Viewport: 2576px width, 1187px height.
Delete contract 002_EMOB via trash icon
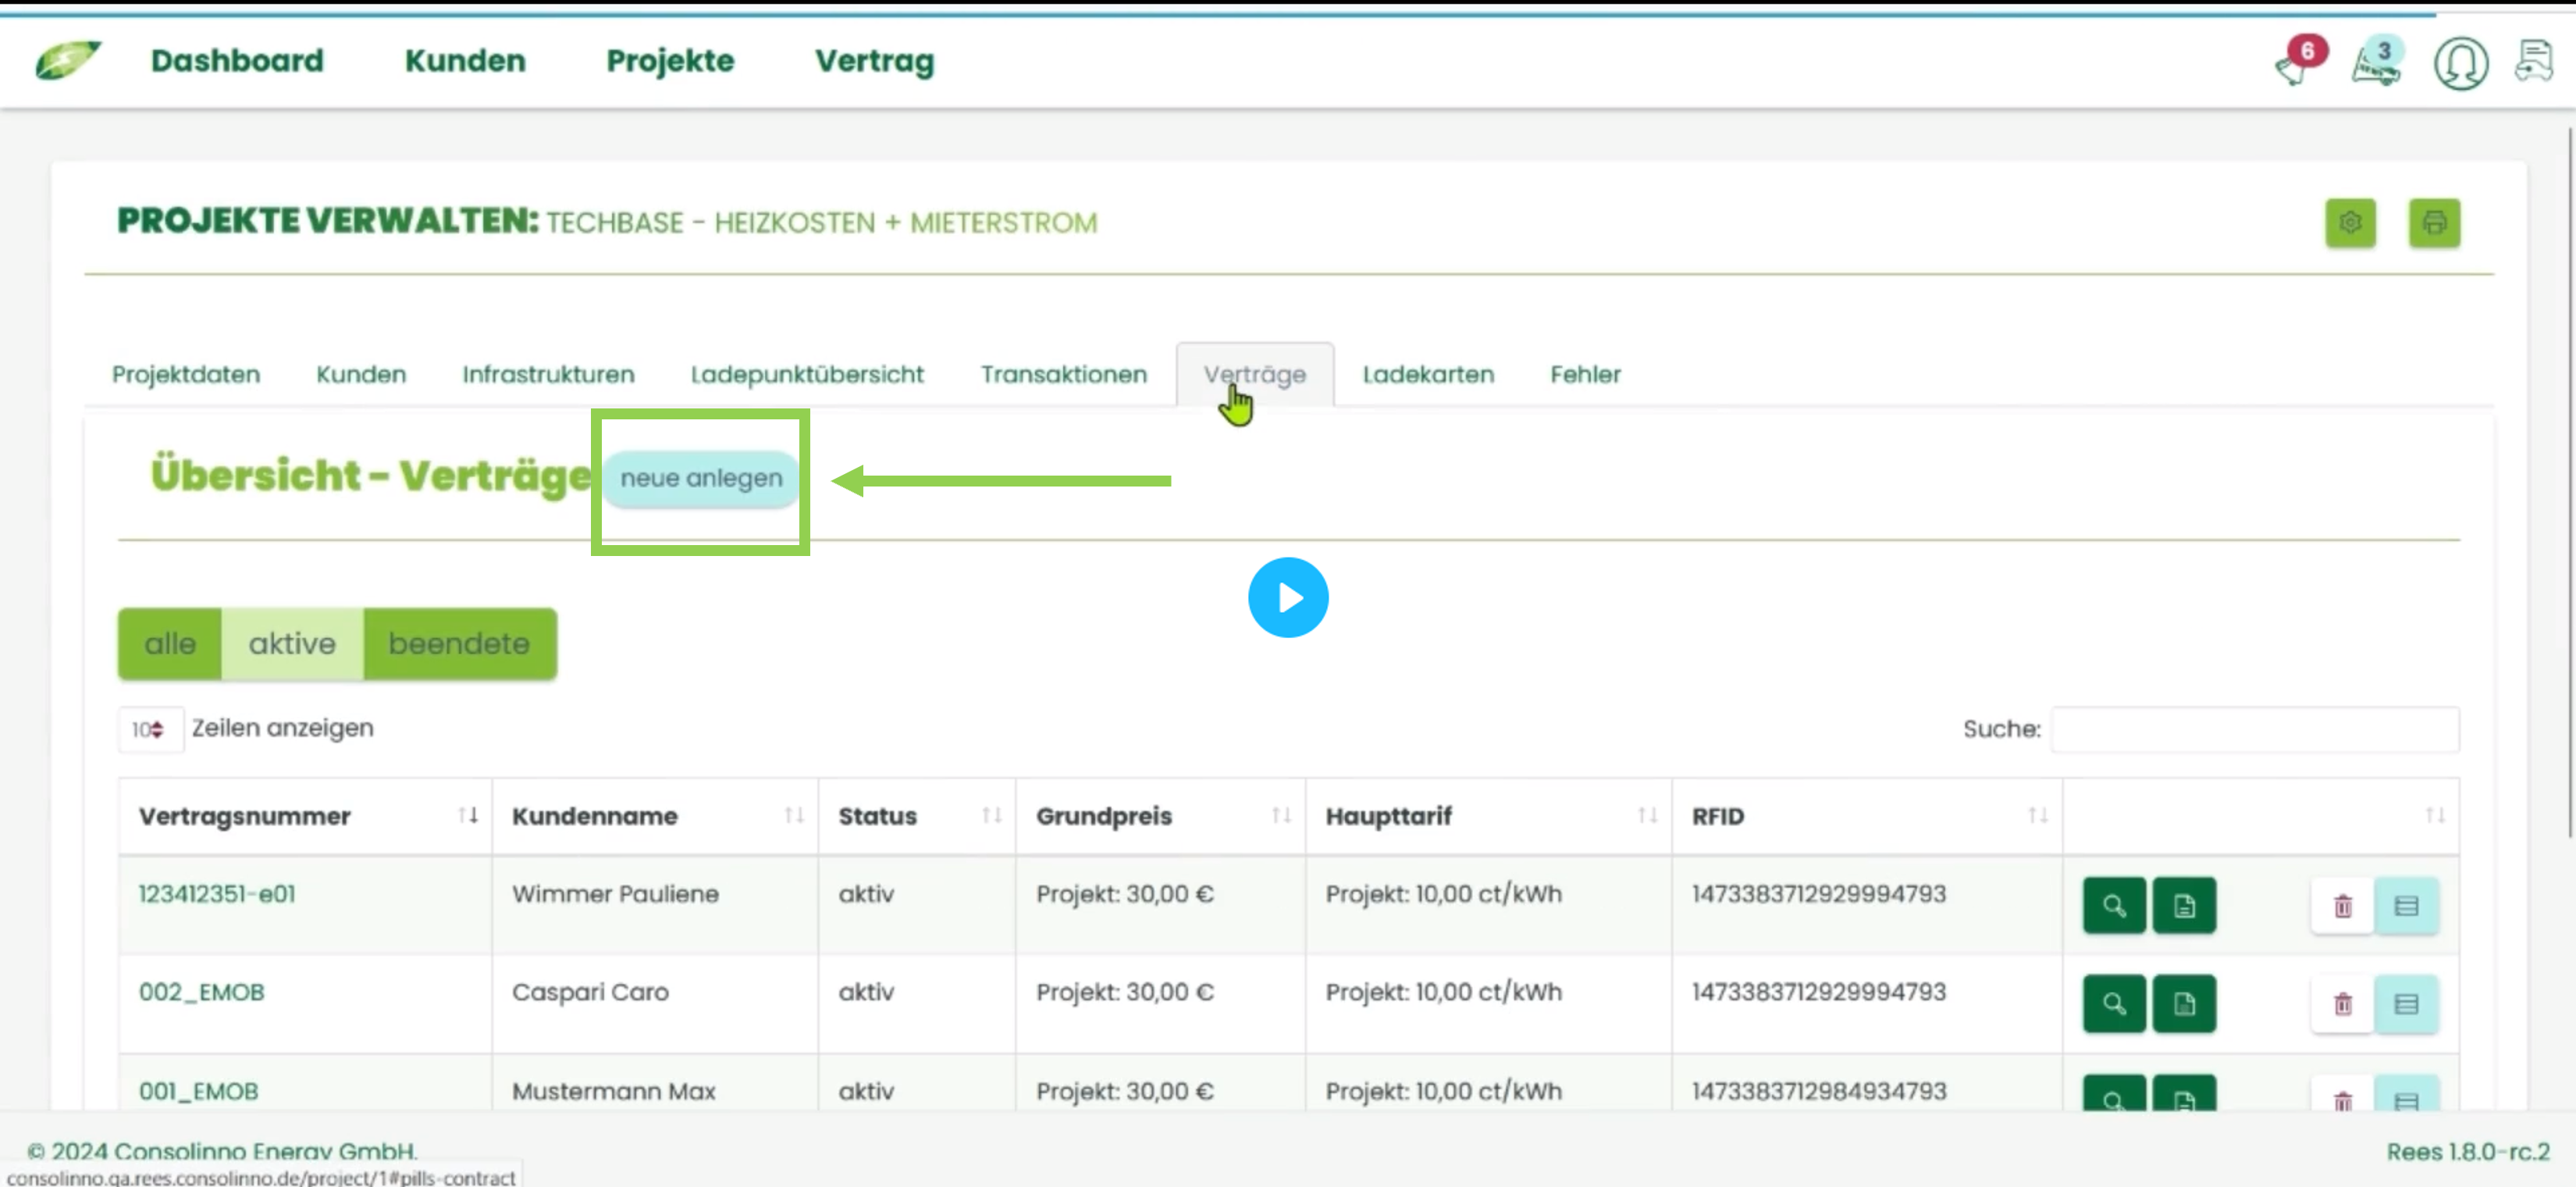coord(2342,1003)
